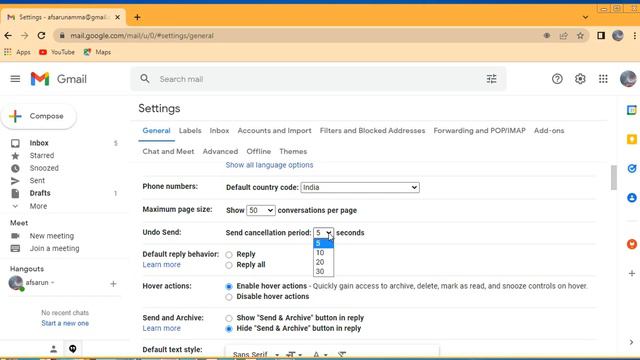The width and height of the screenshot is (640, 360).
Task: Show search options filter icon
Action: [x=491, y=79]
